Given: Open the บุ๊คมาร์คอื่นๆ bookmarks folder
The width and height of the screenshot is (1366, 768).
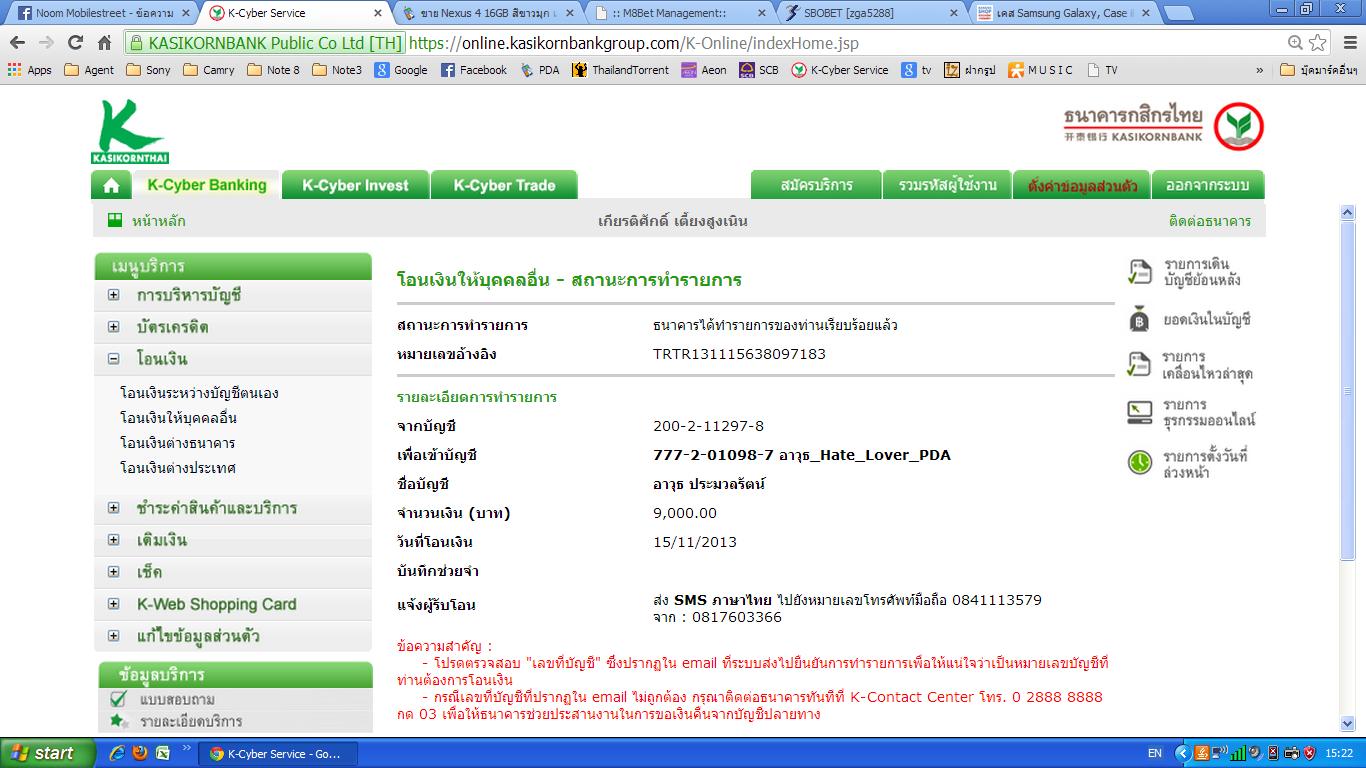Looking at the screenshot, I should point(1319,70).
